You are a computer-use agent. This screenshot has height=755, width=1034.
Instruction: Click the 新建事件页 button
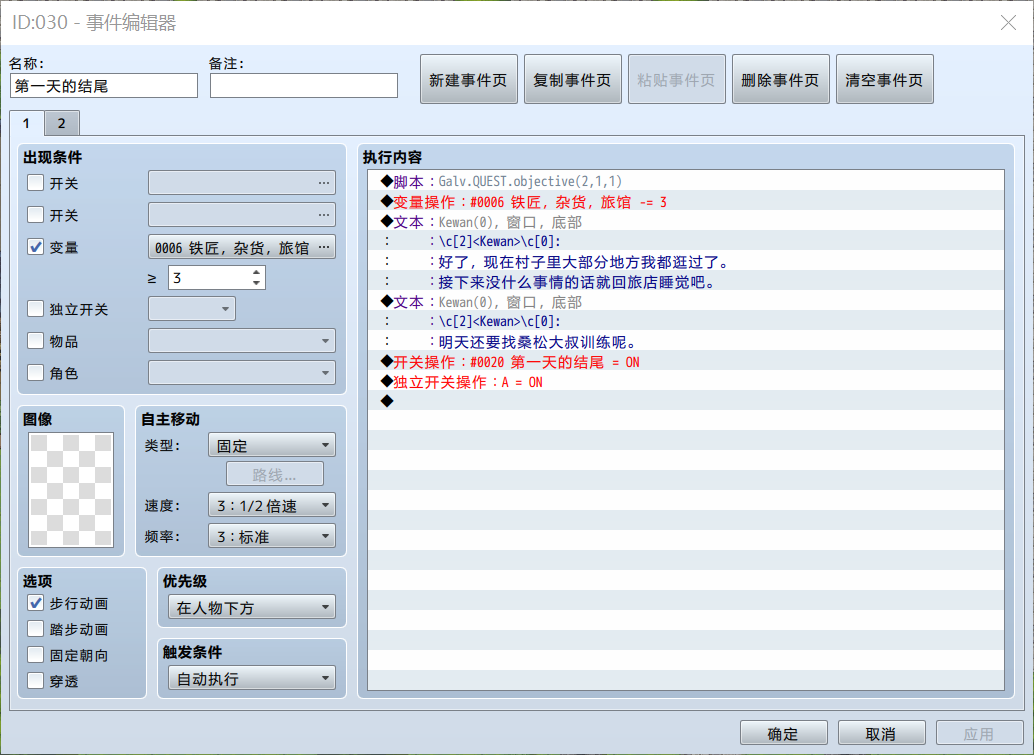pos(468,79)
